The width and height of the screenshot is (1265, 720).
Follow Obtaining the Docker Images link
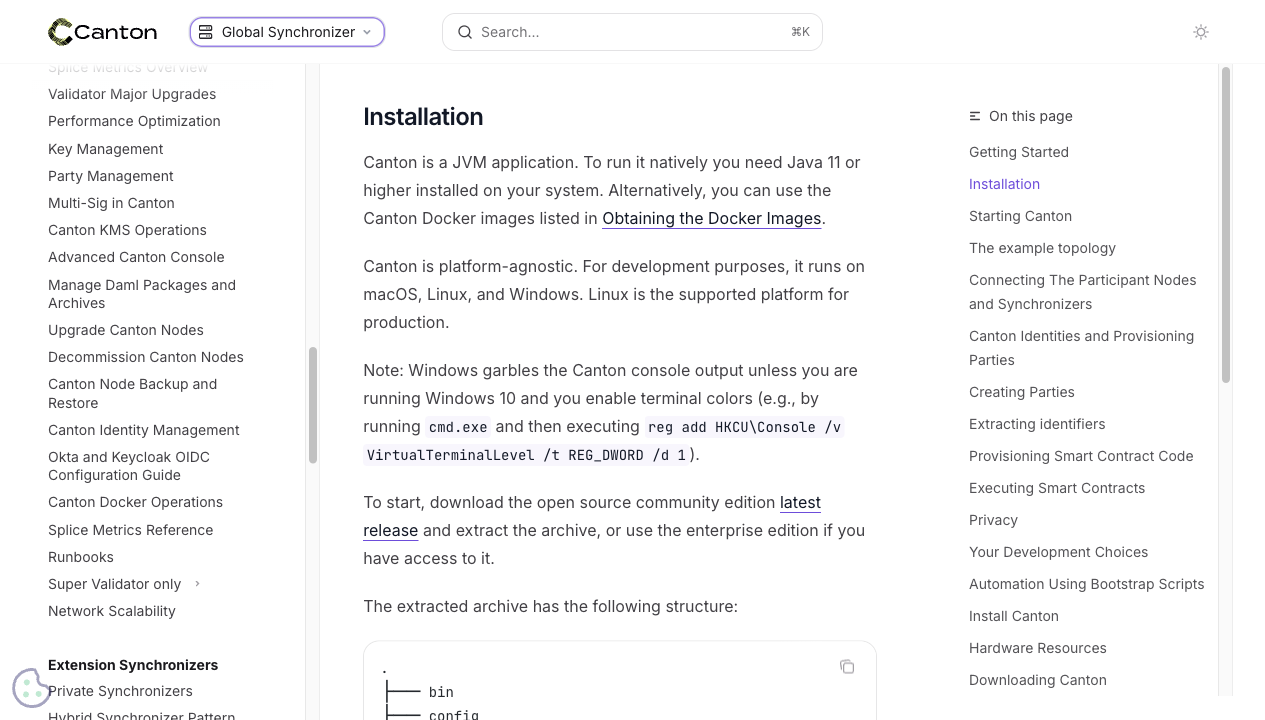pyautogui.click(x=712, y=218)
